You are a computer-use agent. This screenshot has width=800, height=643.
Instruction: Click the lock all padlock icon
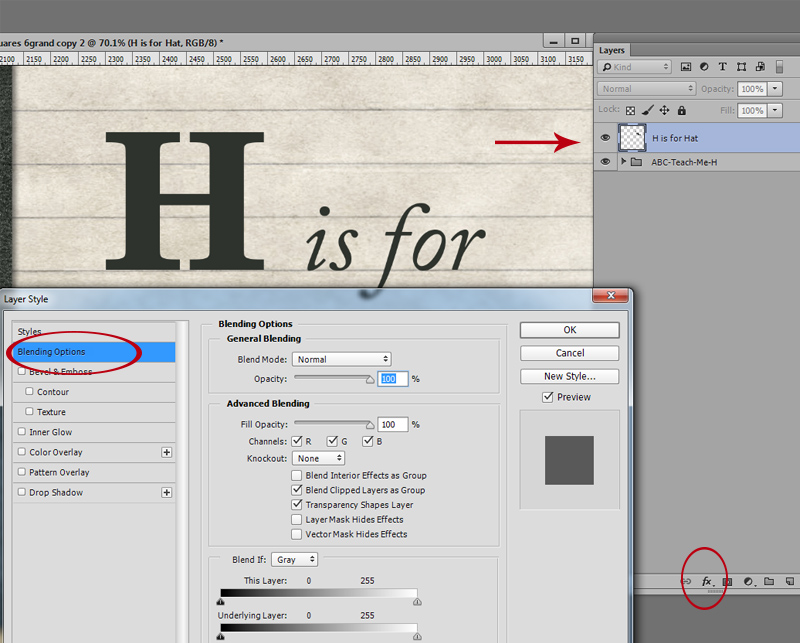point(682,110)
